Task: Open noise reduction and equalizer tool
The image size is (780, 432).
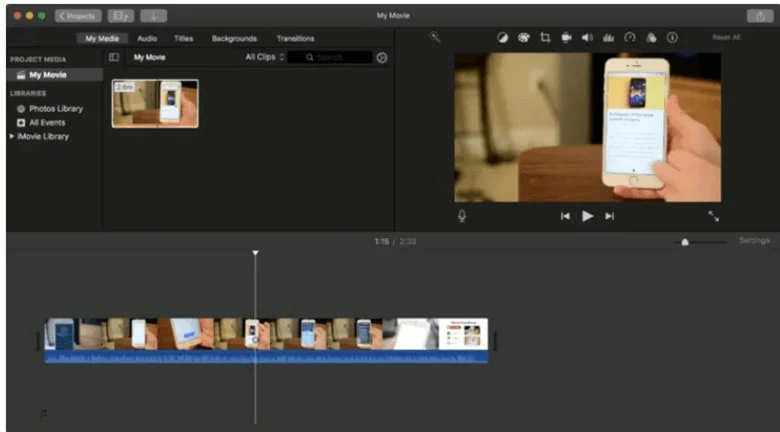Action: coord(608,38)
